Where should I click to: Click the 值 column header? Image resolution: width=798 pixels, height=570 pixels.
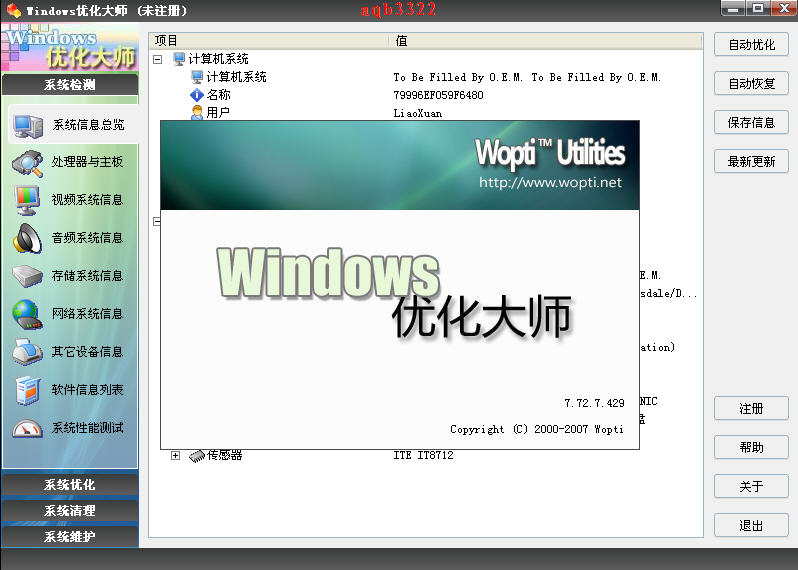(546, 41)
